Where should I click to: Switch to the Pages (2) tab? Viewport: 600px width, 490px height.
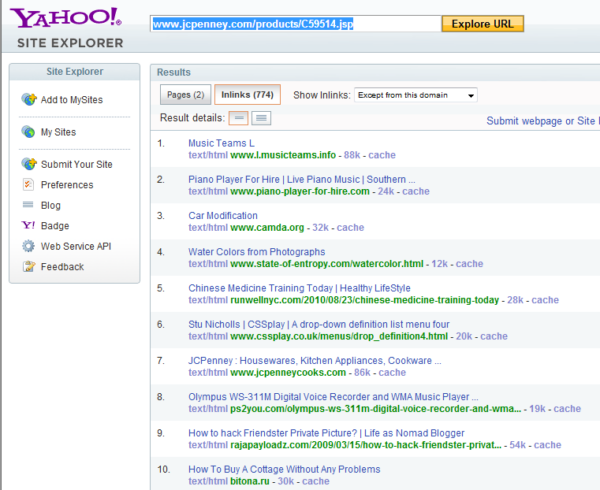(x=184, y=95)
